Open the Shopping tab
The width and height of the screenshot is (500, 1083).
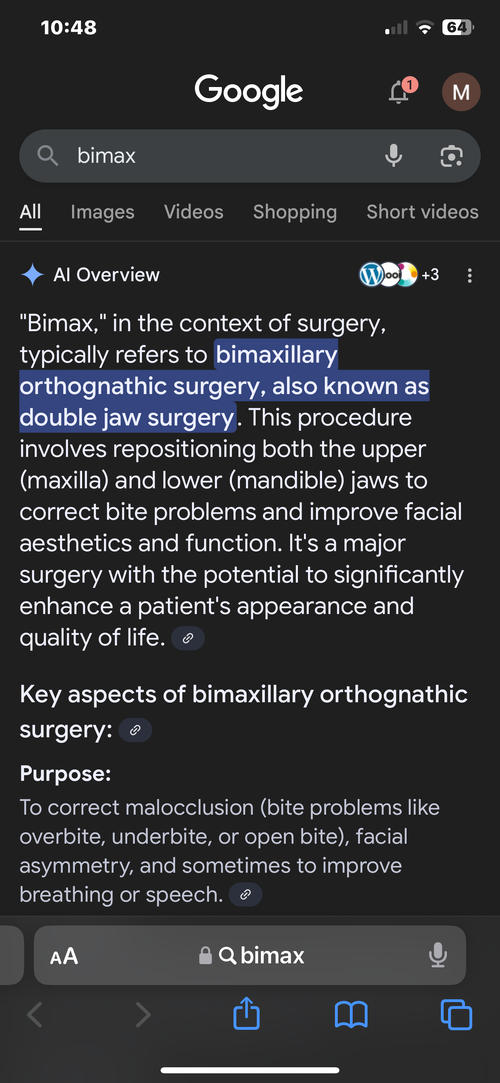coord(295,212)
